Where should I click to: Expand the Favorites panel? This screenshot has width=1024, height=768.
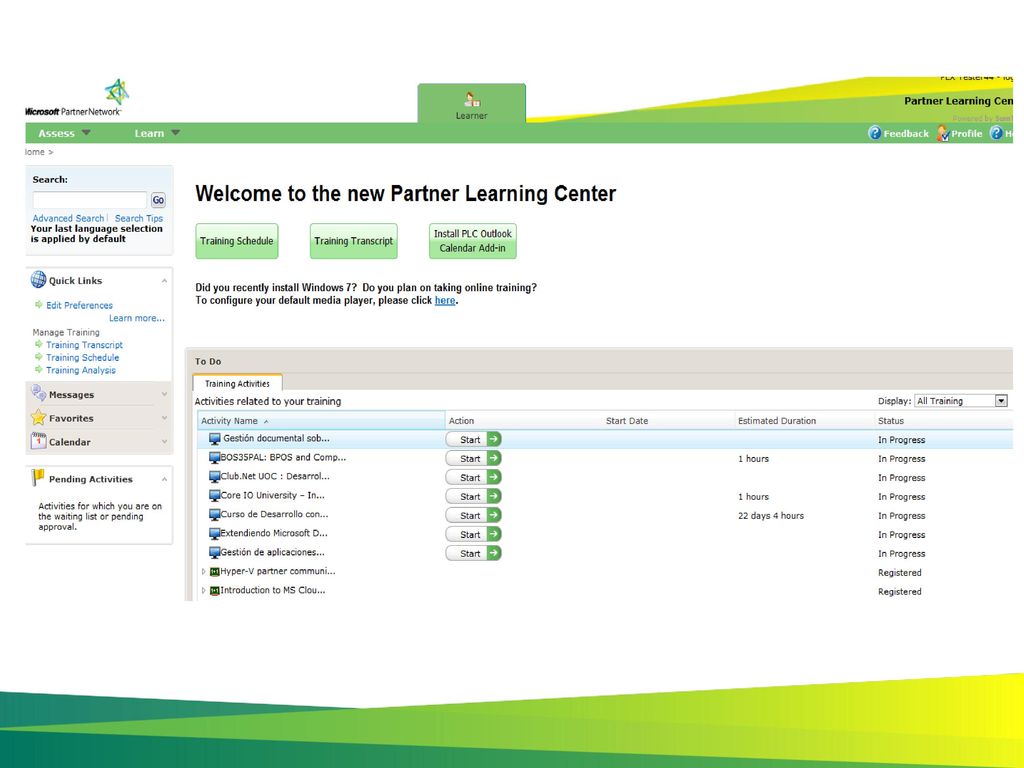click(165, 418)
